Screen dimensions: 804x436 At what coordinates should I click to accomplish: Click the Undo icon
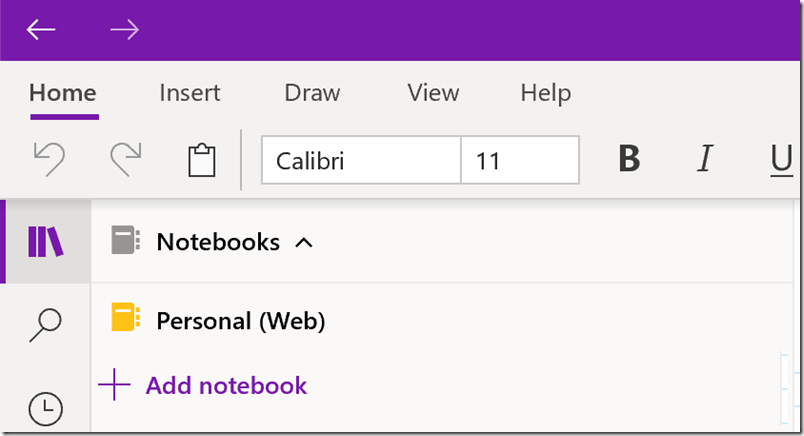click(48, 160)
